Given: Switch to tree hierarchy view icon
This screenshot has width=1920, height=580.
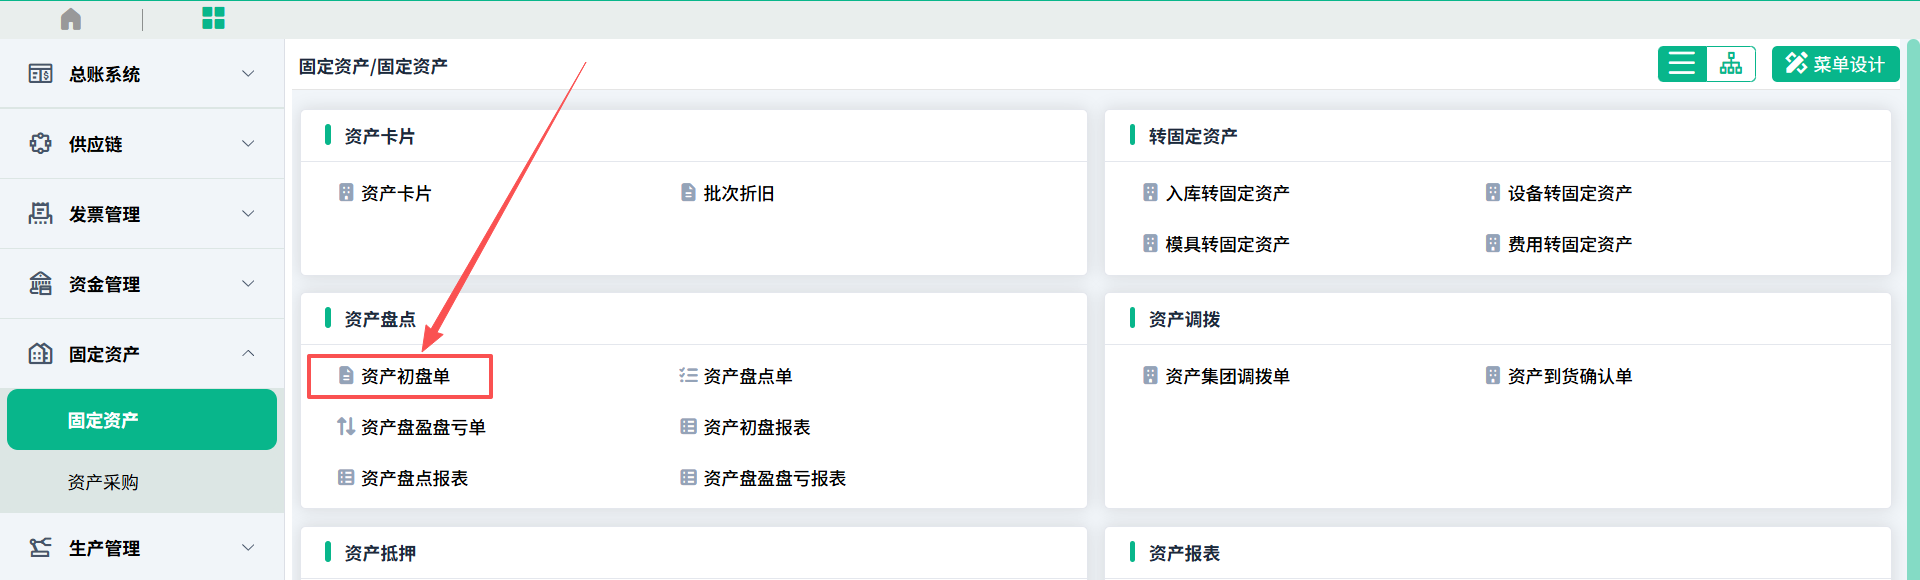Looking at the screenshot, I should click(1731, 64).
